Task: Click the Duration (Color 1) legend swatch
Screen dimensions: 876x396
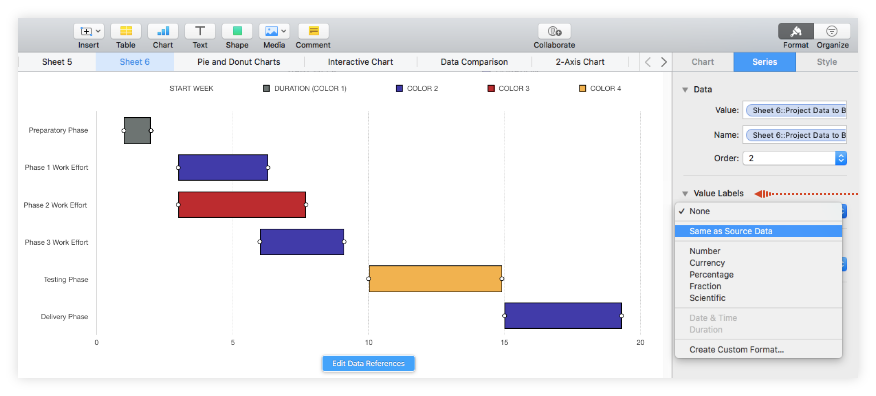Action: 266,89
